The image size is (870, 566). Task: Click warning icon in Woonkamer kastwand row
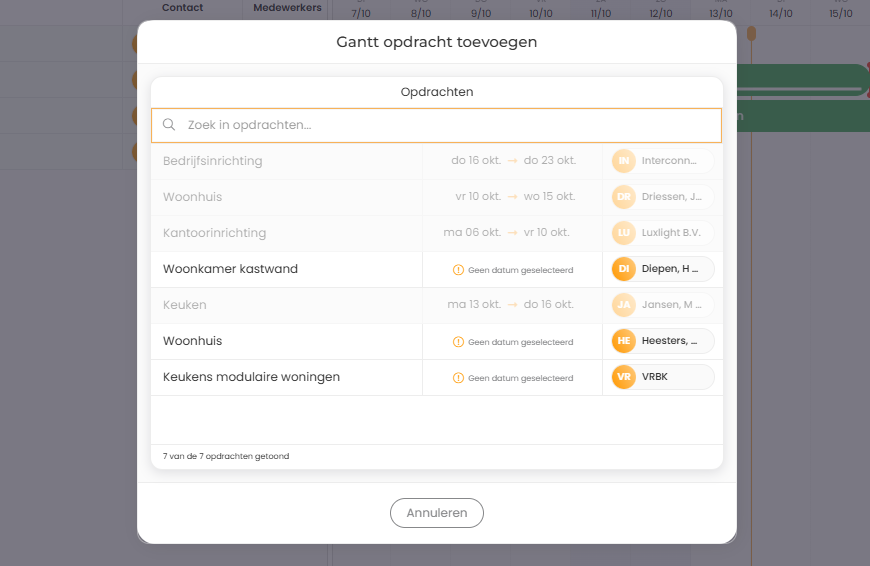coord(458,270)
